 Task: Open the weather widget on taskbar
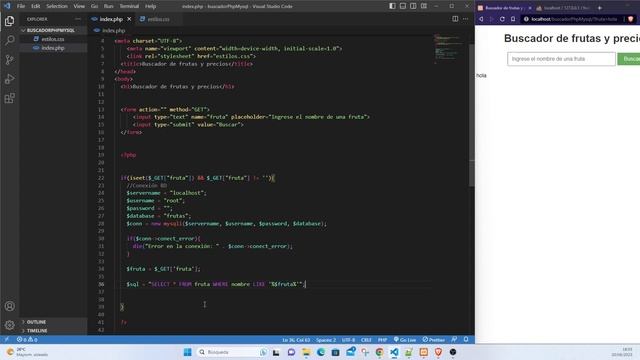27,352
